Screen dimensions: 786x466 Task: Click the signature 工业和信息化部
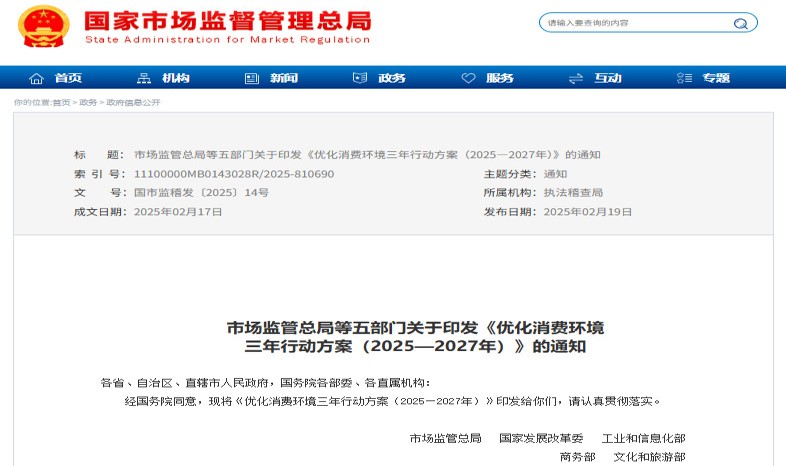[x=644, y=438]
